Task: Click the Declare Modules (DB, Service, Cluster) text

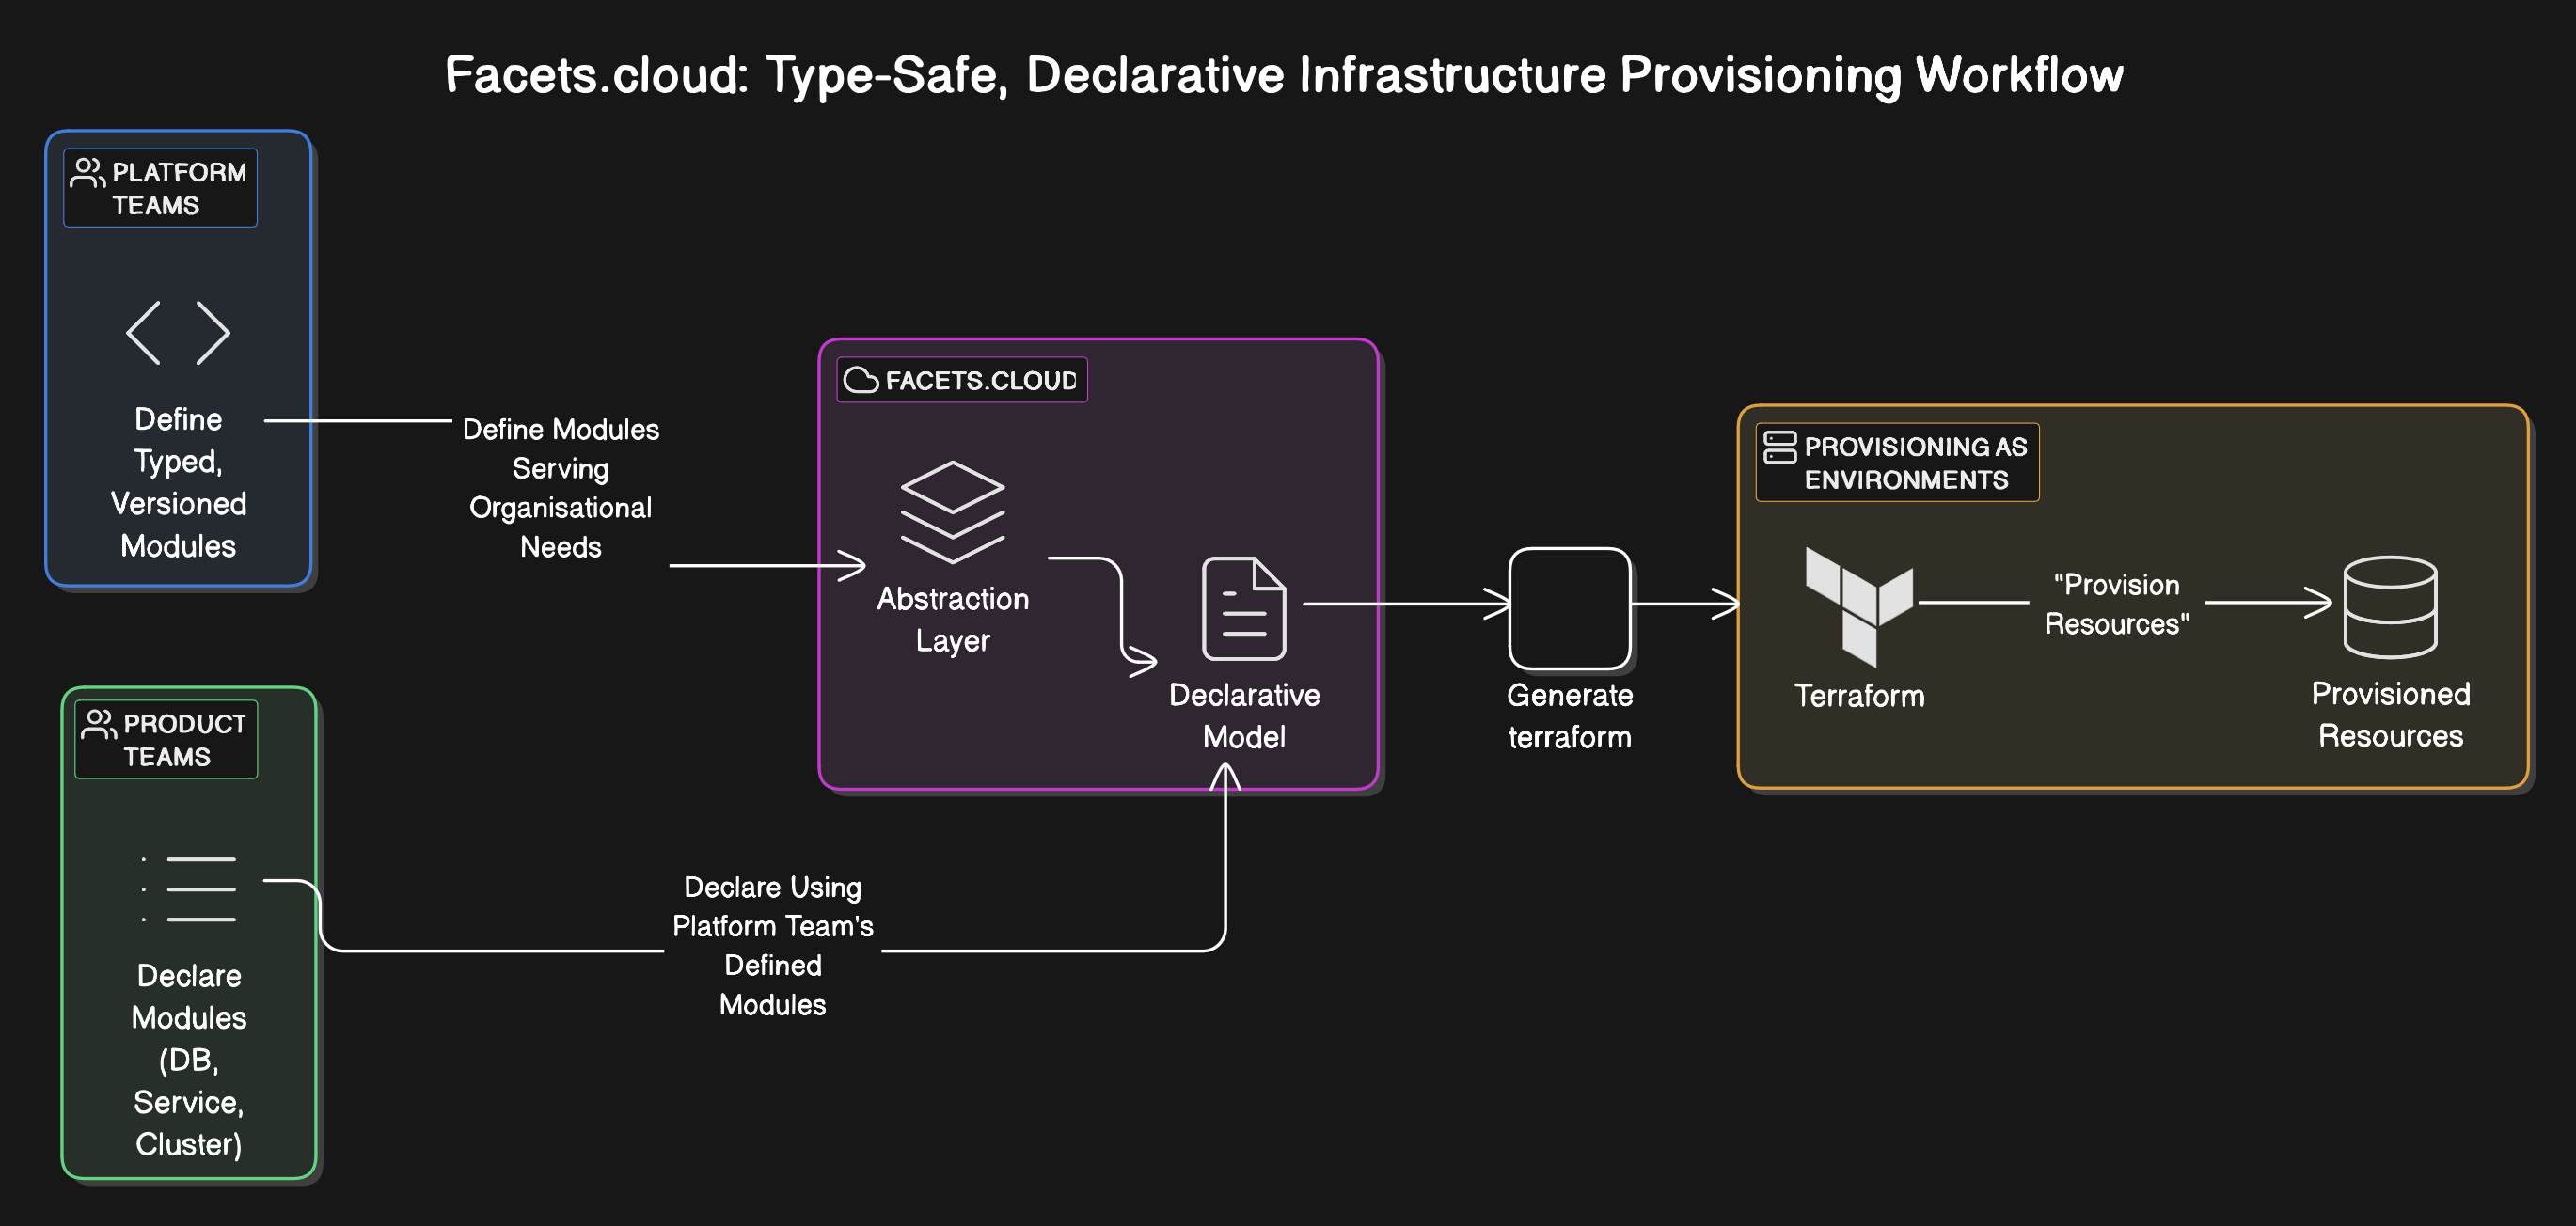Action: [188, 1059]
